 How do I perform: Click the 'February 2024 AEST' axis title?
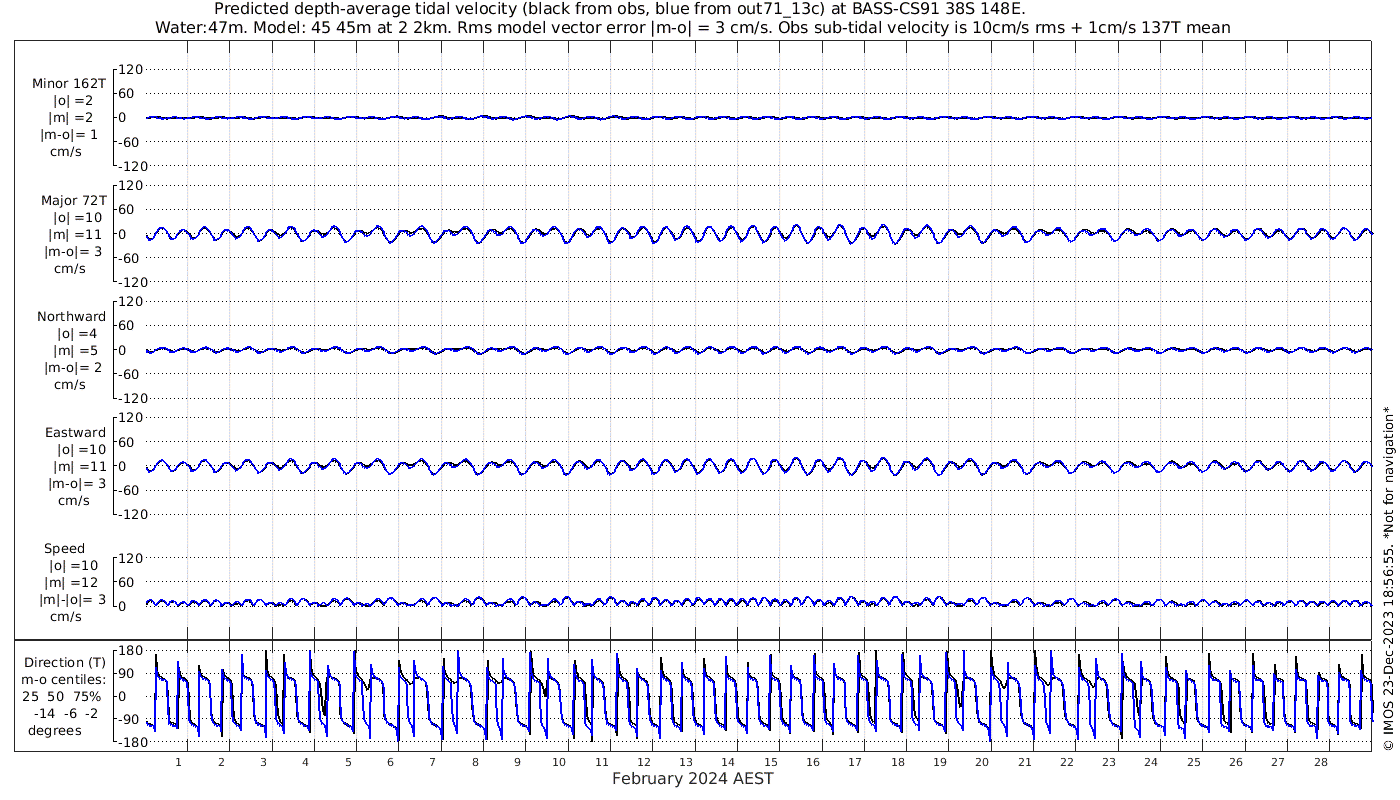pos(693,779)
